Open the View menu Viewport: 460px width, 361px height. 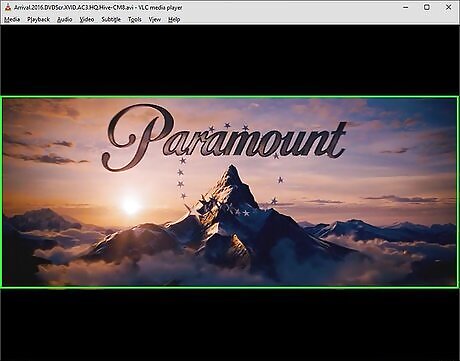tap(155, 20)
